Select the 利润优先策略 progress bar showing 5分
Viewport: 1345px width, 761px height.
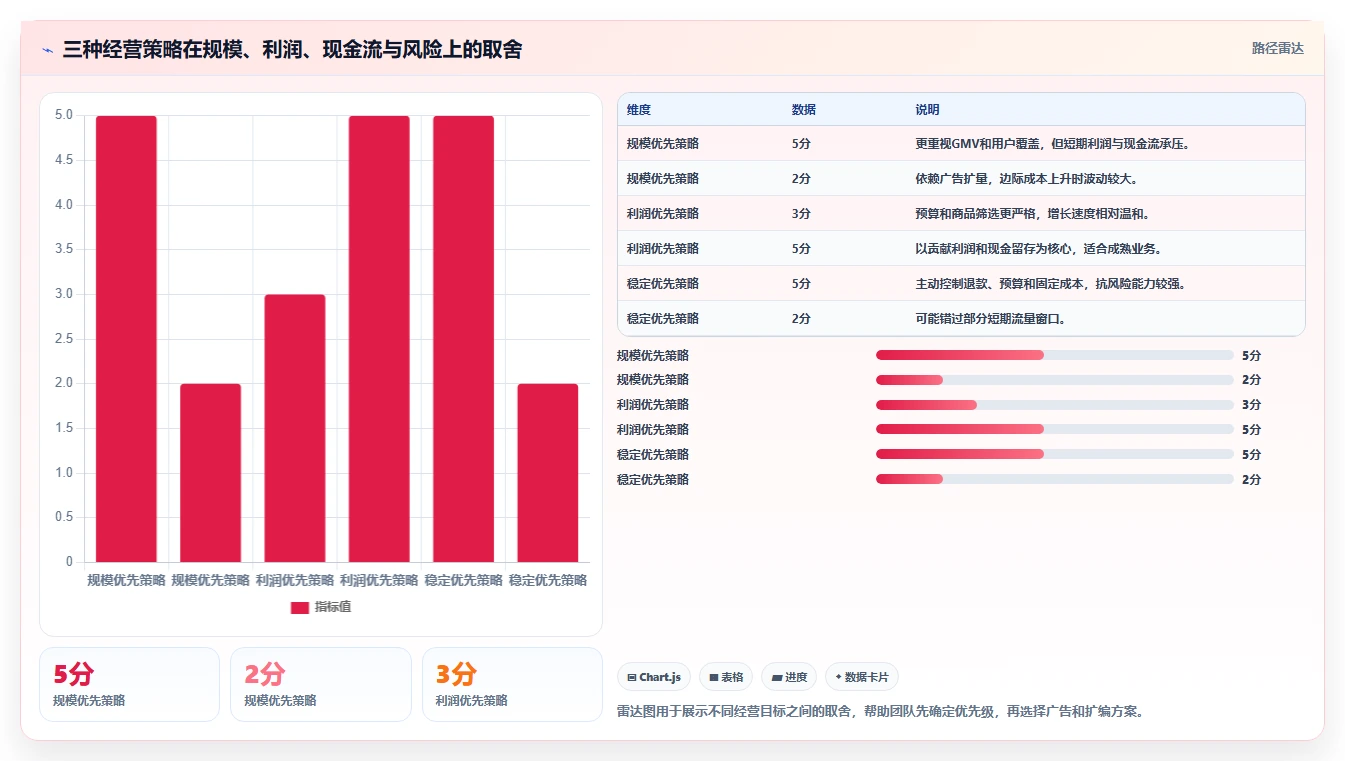(x=1054, y=430)
